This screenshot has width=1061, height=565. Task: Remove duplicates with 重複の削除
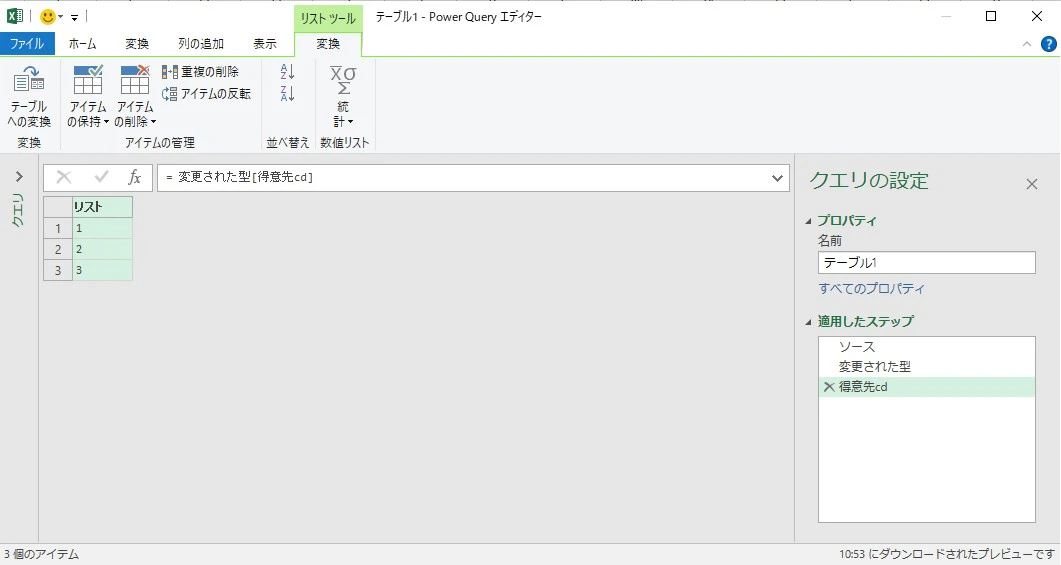pyautogui.click(x=200, y=72)
